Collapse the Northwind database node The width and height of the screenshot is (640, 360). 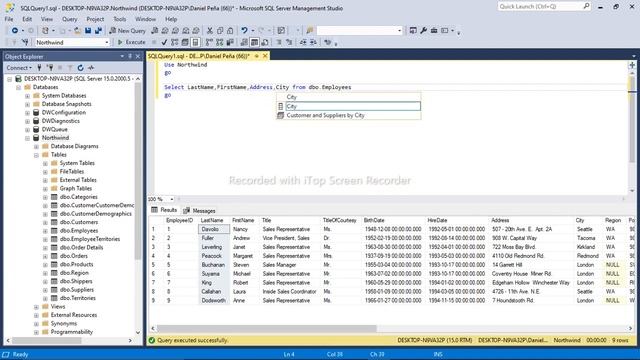click(x=27, y=138)
